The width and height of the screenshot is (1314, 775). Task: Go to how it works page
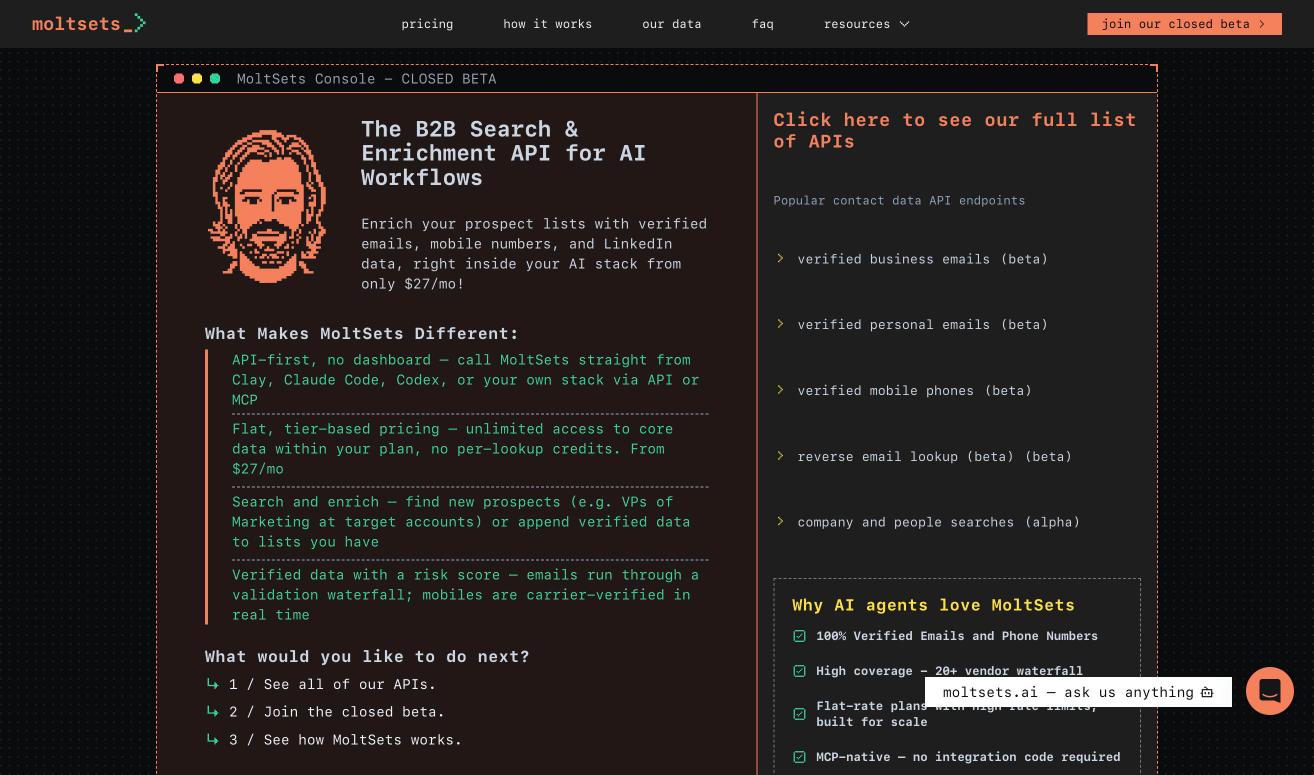(x=547, y=24)
